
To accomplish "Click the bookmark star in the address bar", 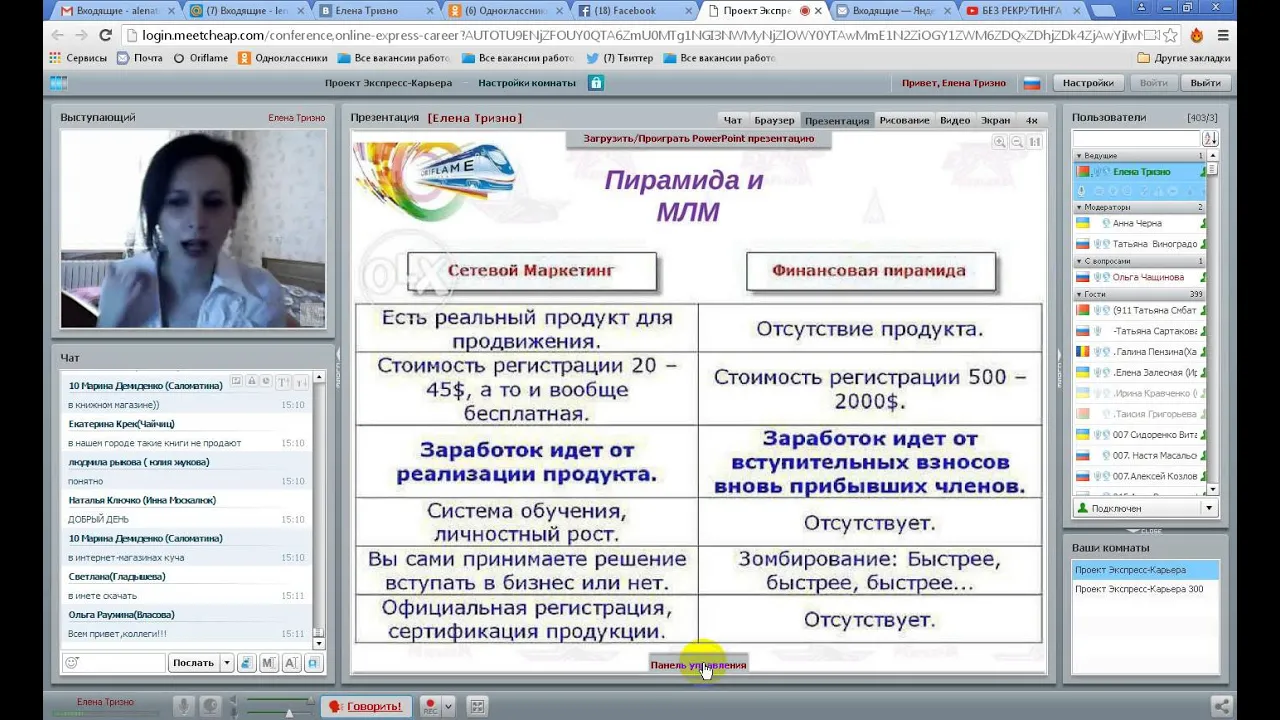I will (x=1171, y=35).
